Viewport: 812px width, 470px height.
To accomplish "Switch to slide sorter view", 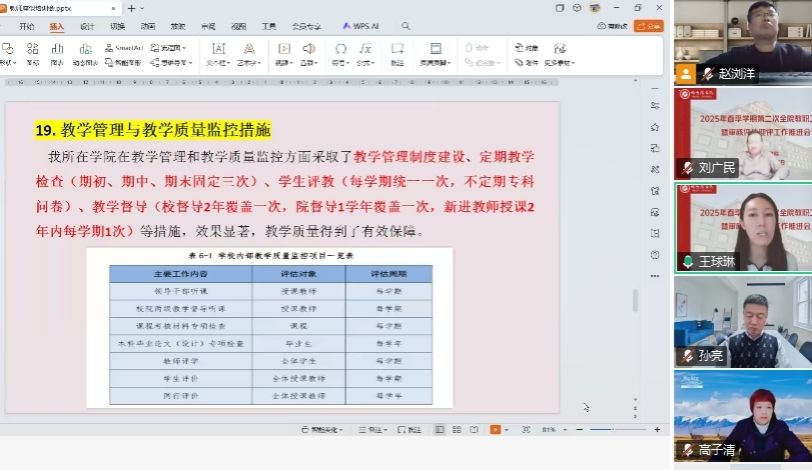I will (457, 429).
